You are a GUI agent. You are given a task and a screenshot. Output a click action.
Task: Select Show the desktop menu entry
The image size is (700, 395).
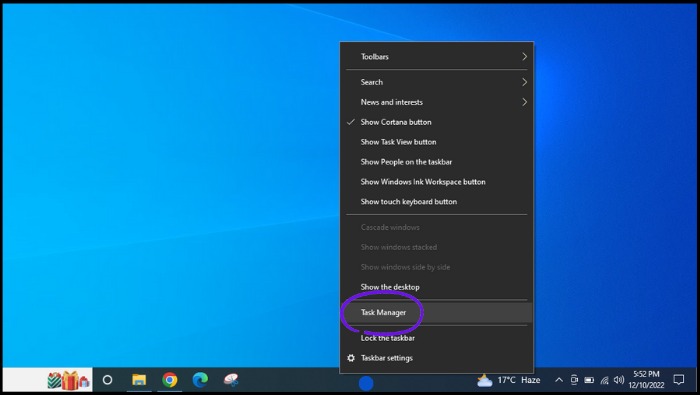click(437, 287)
